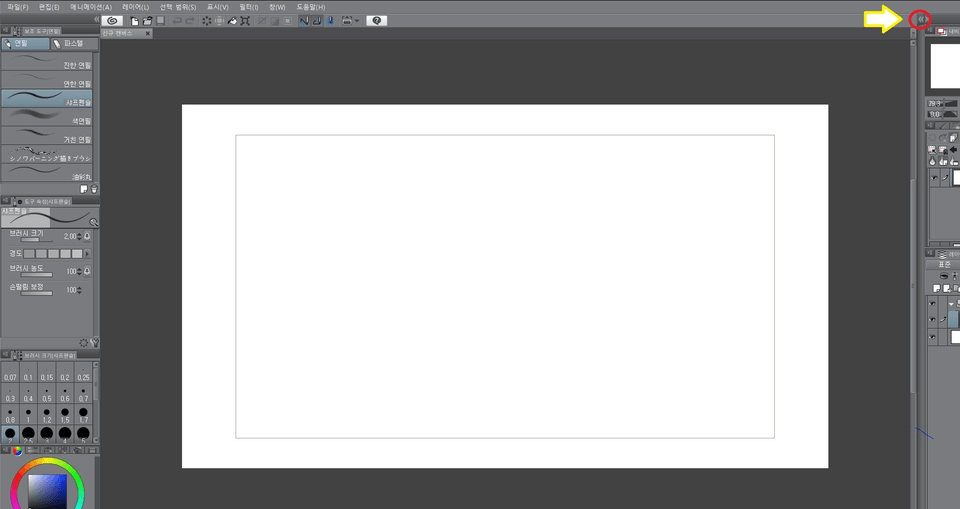Click the 손떨림 보정 value stepper
This screenshot has width=960, height=509.
80,290
